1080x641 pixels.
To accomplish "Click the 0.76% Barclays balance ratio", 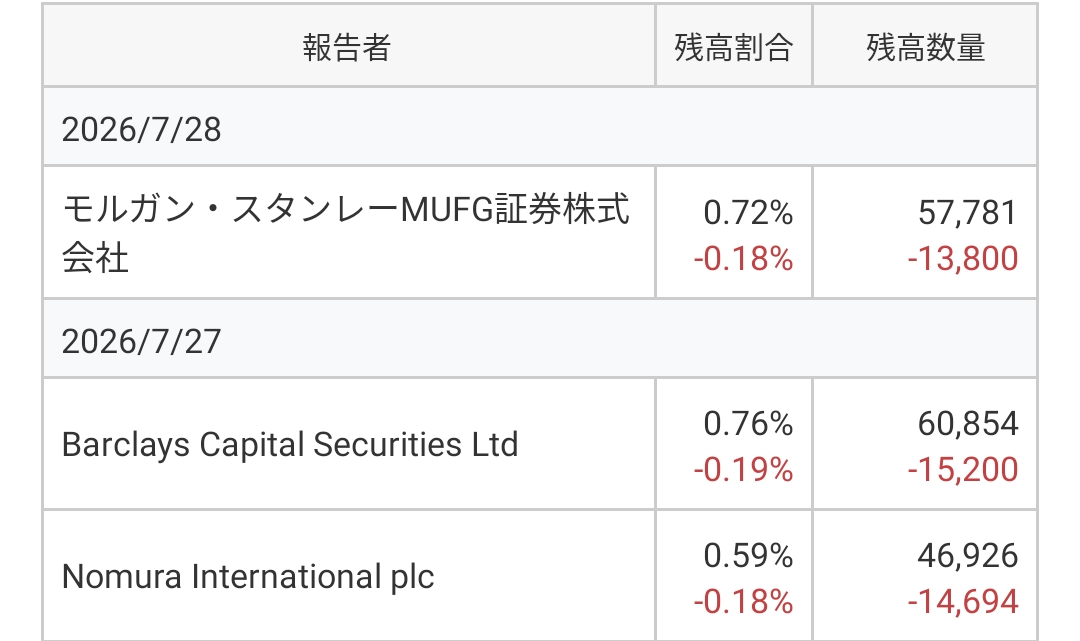I will [748, 423].
